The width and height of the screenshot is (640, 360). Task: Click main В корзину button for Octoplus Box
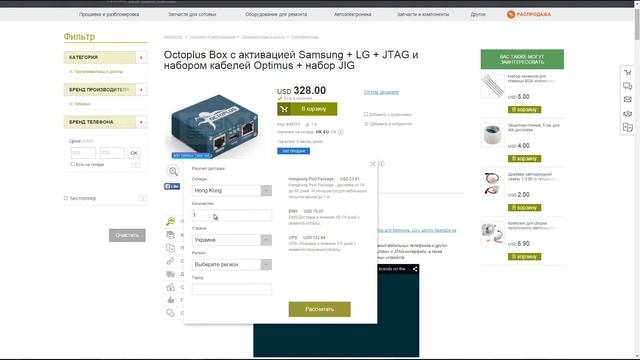click(x=307, y=109)
